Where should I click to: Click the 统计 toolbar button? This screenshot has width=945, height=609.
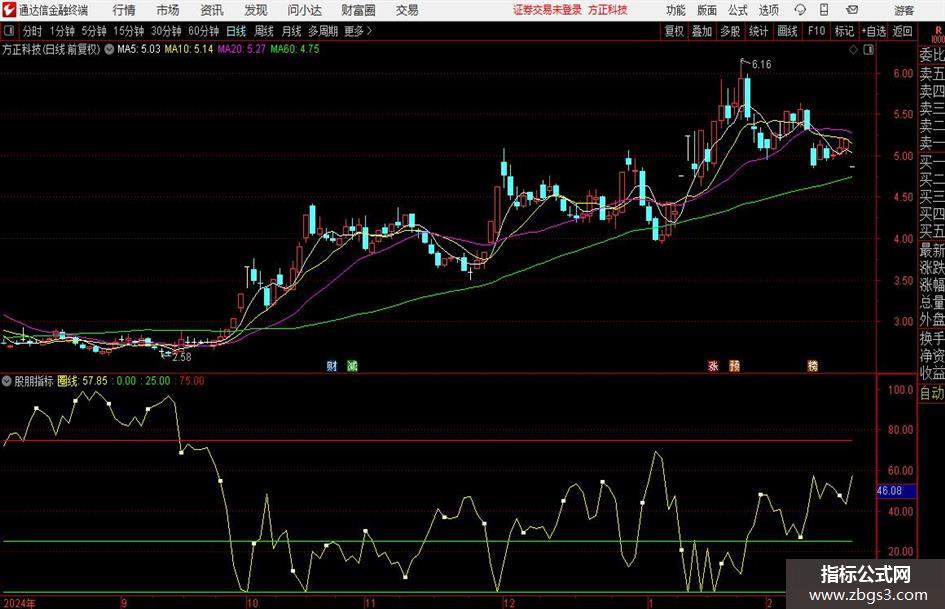(x=758, y=31)
